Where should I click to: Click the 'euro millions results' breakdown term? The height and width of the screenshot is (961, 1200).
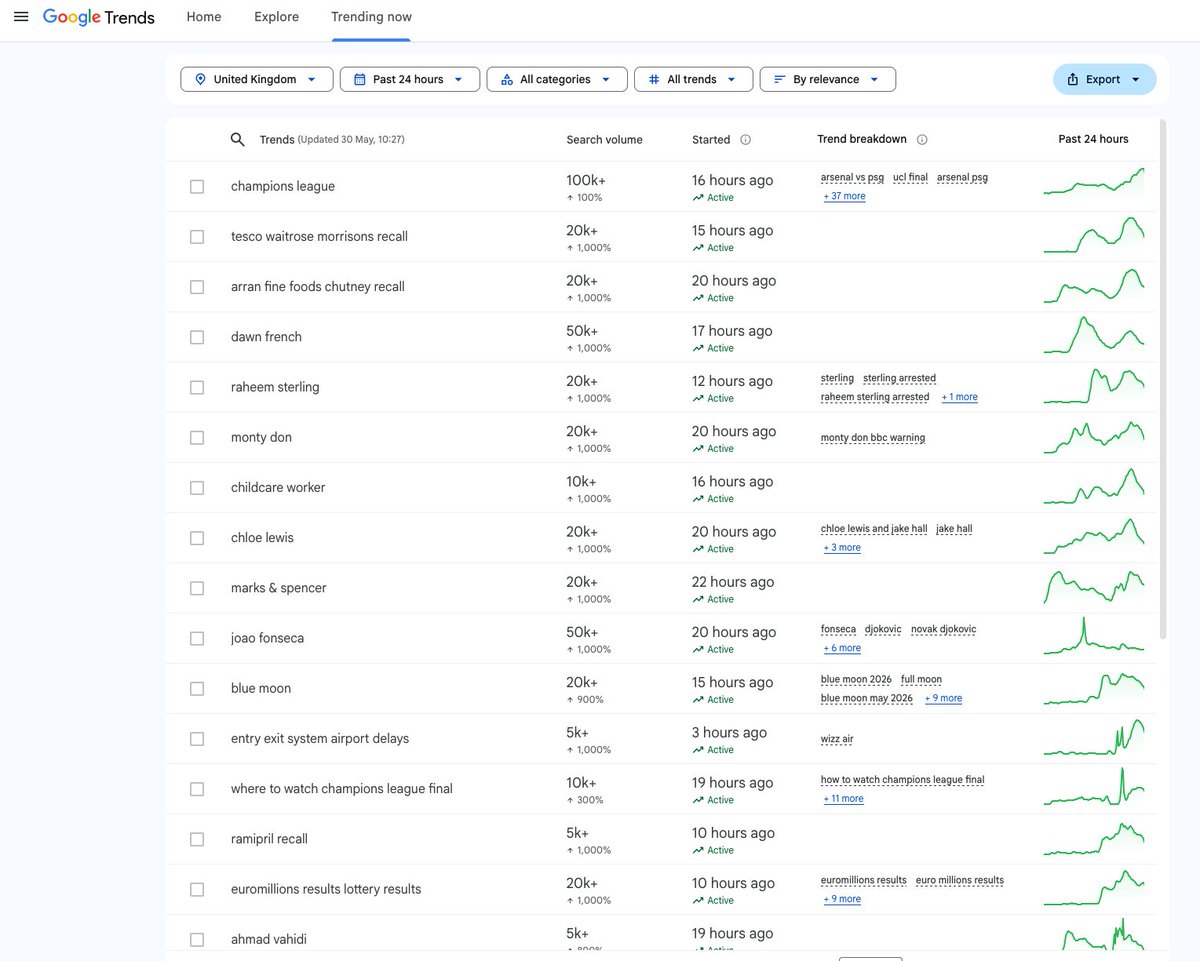960,881
